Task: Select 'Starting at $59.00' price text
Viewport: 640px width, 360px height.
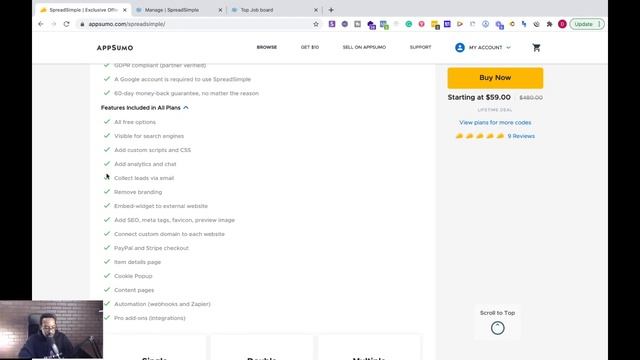Action: pos(479,97)
